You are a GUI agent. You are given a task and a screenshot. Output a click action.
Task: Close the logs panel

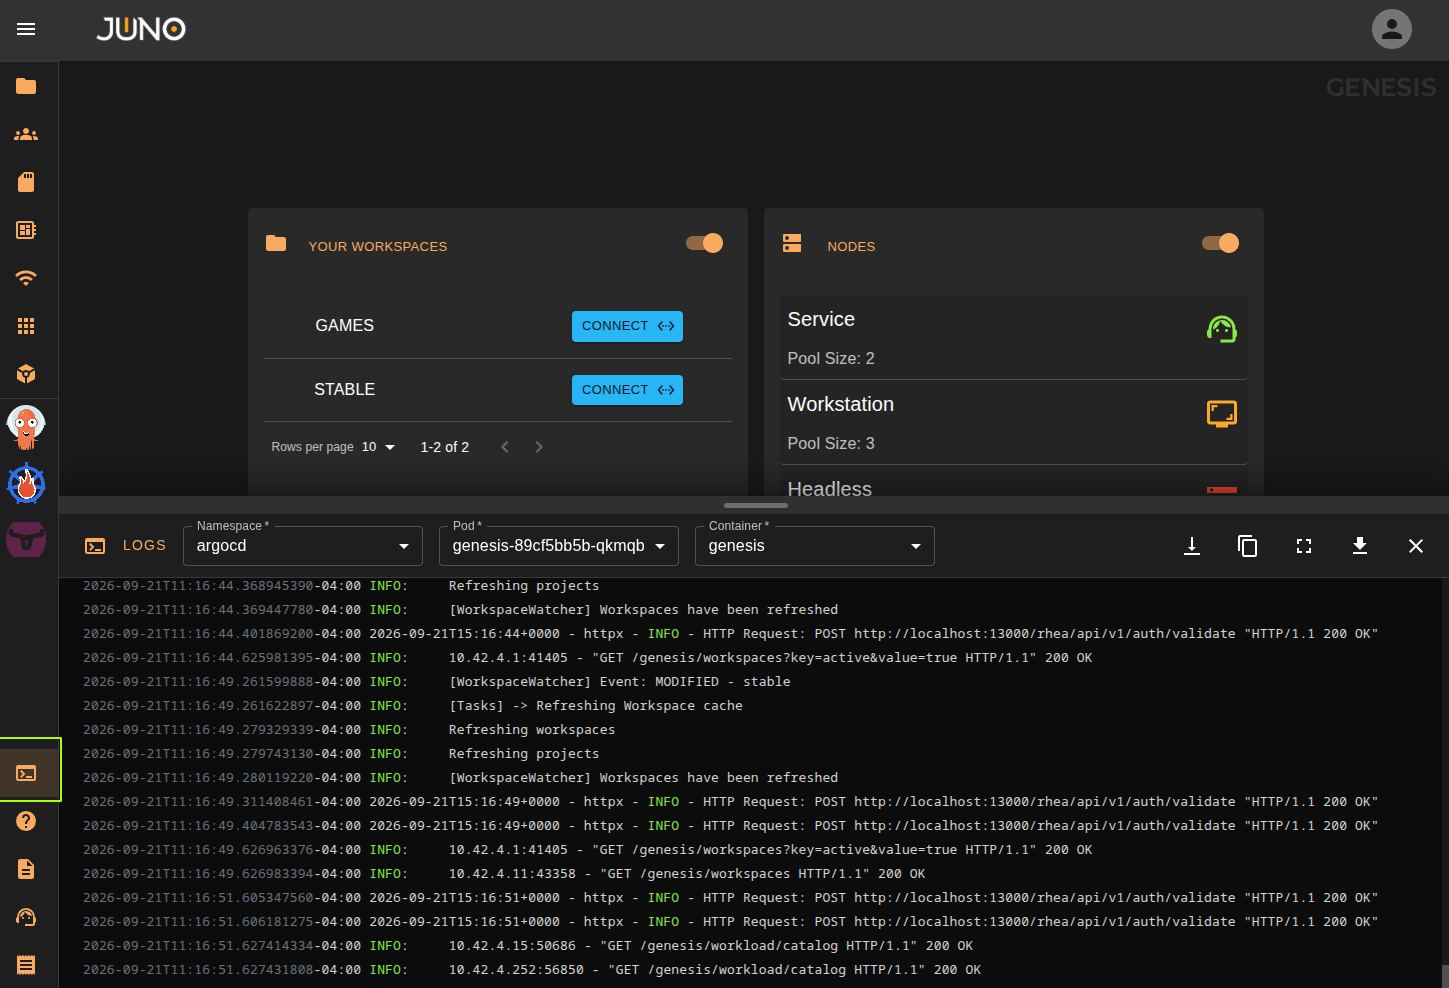point(1416,546)
